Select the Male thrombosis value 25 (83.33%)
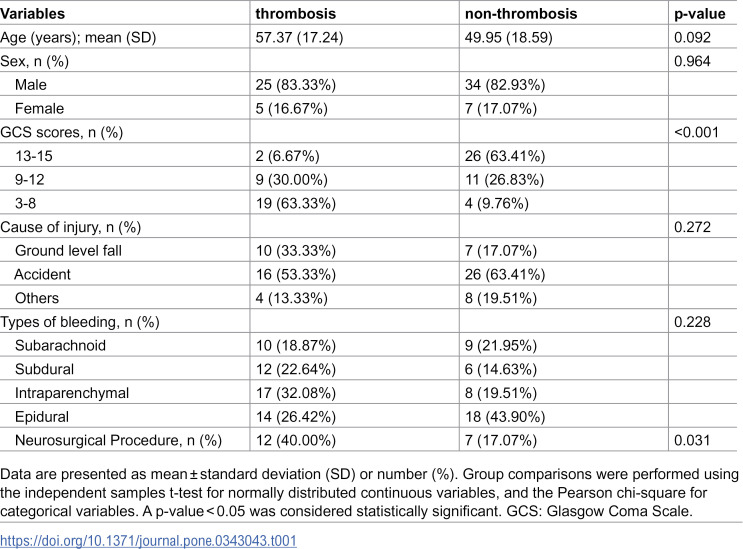 [x=296, y=85]
